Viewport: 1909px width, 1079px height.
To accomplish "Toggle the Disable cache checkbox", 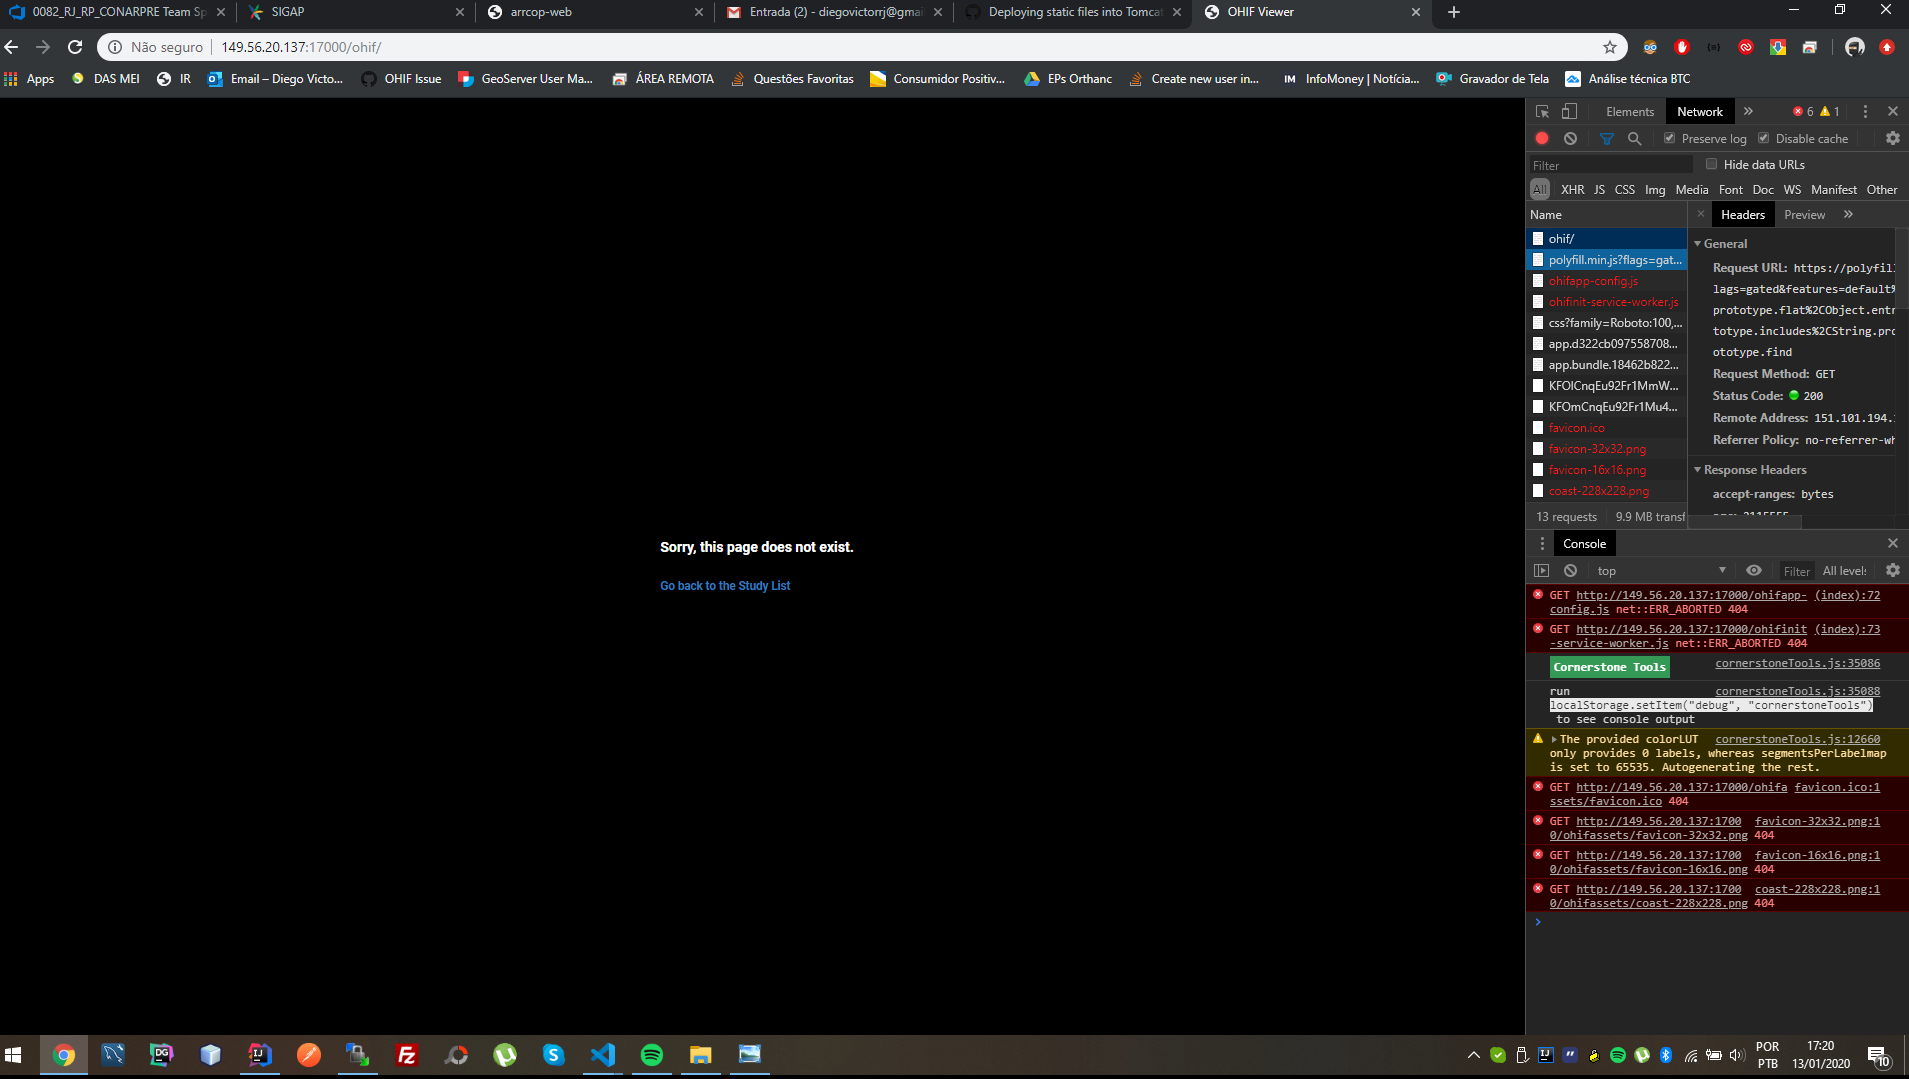I will pos(1763,138).
